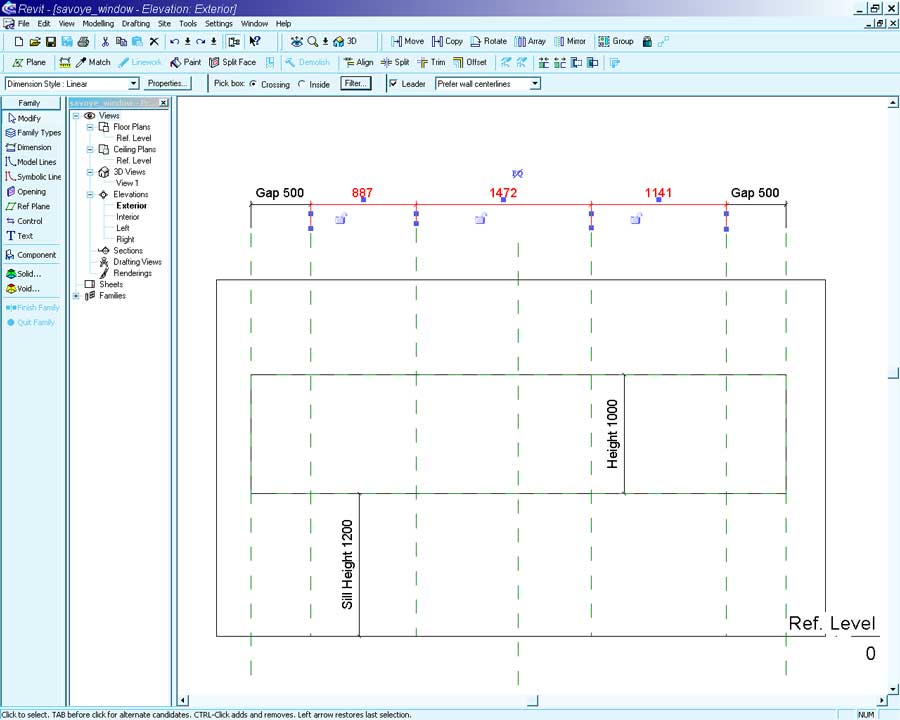Select the Offset tool

470,63
